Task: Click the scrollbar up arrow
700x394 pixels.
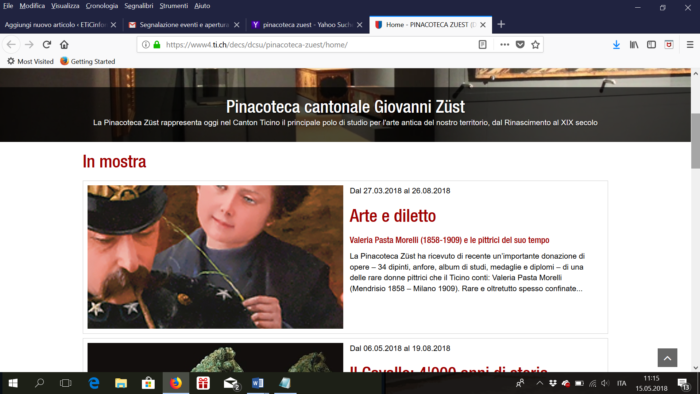Action: click(696, 73)
